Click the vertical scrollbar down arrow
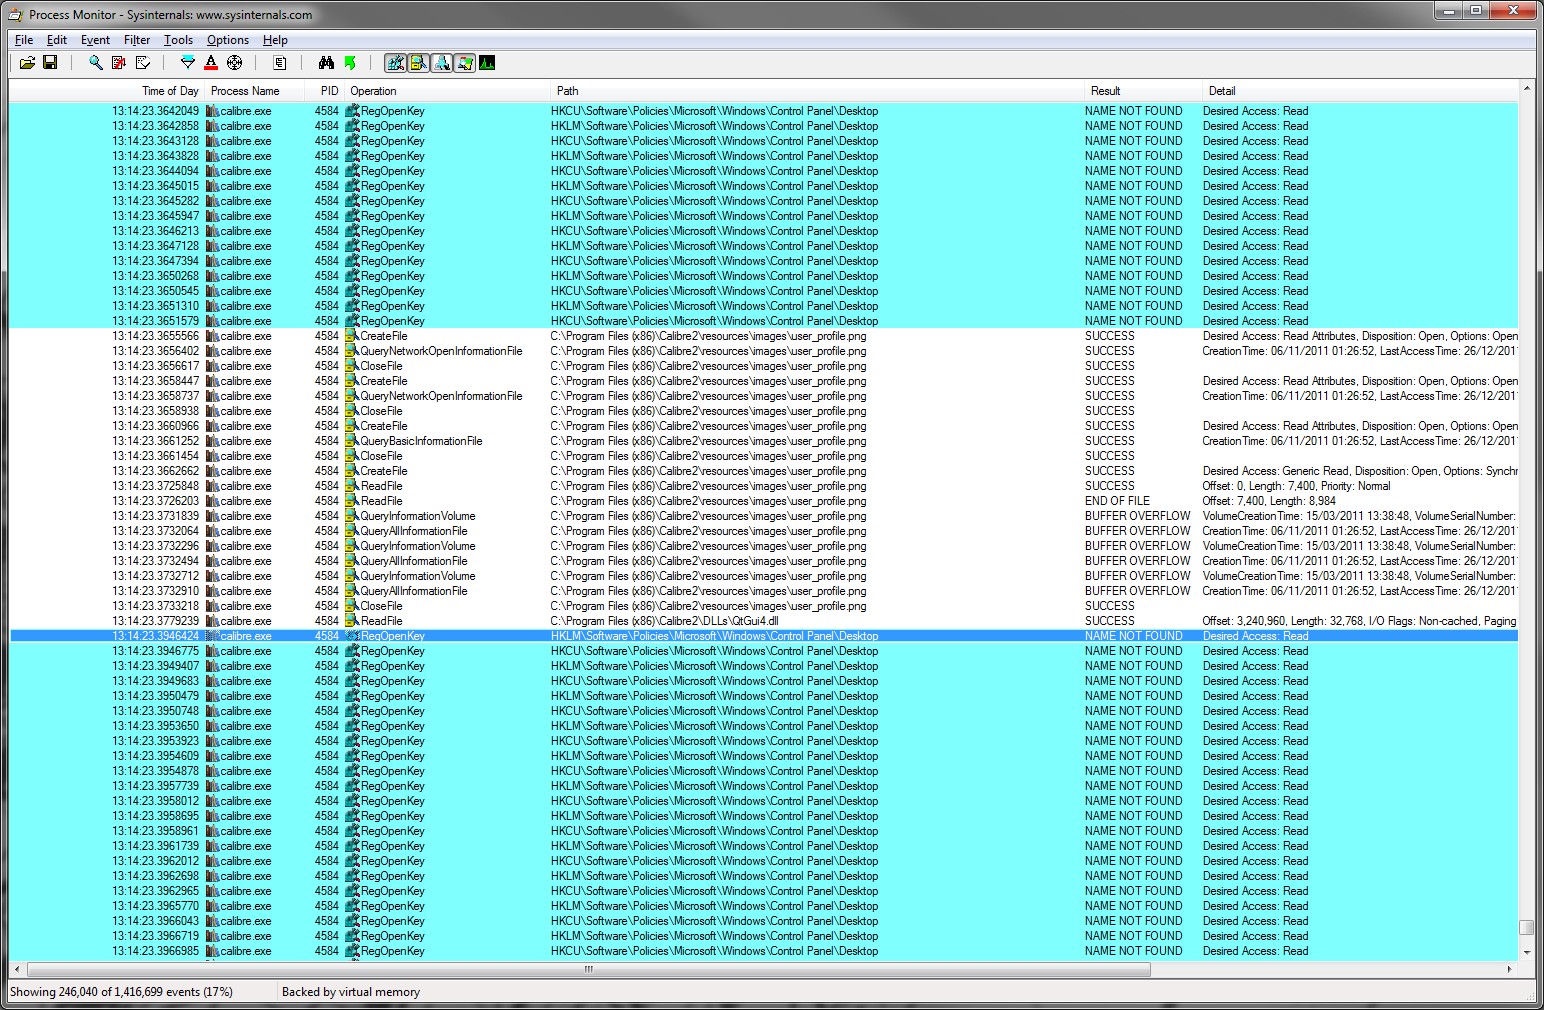This screenshot has width=1544, height=1010. point(1527,954)
